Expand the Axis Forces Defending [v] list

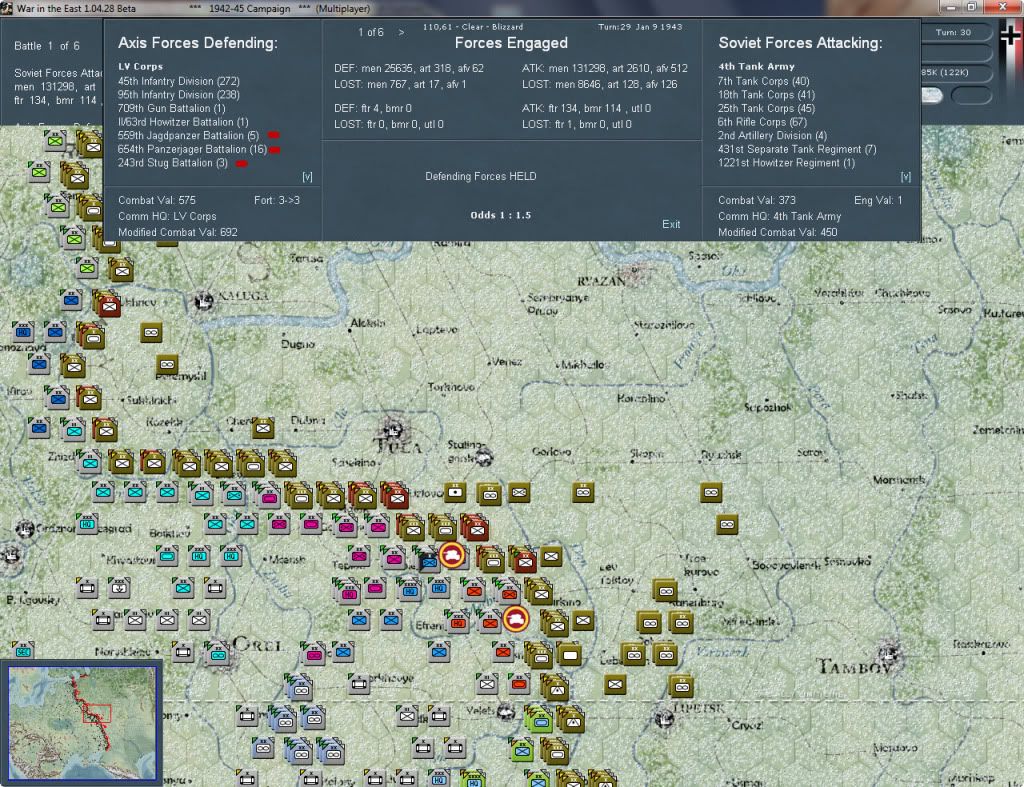307,176
